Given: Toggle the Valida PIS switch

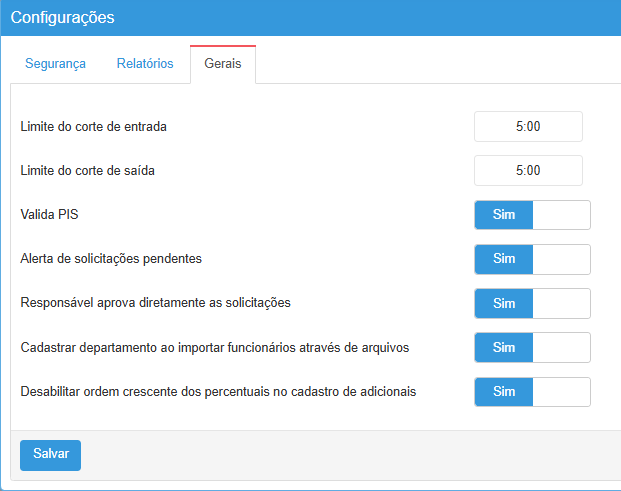Looking at the screenshot, I should [532, 215].
